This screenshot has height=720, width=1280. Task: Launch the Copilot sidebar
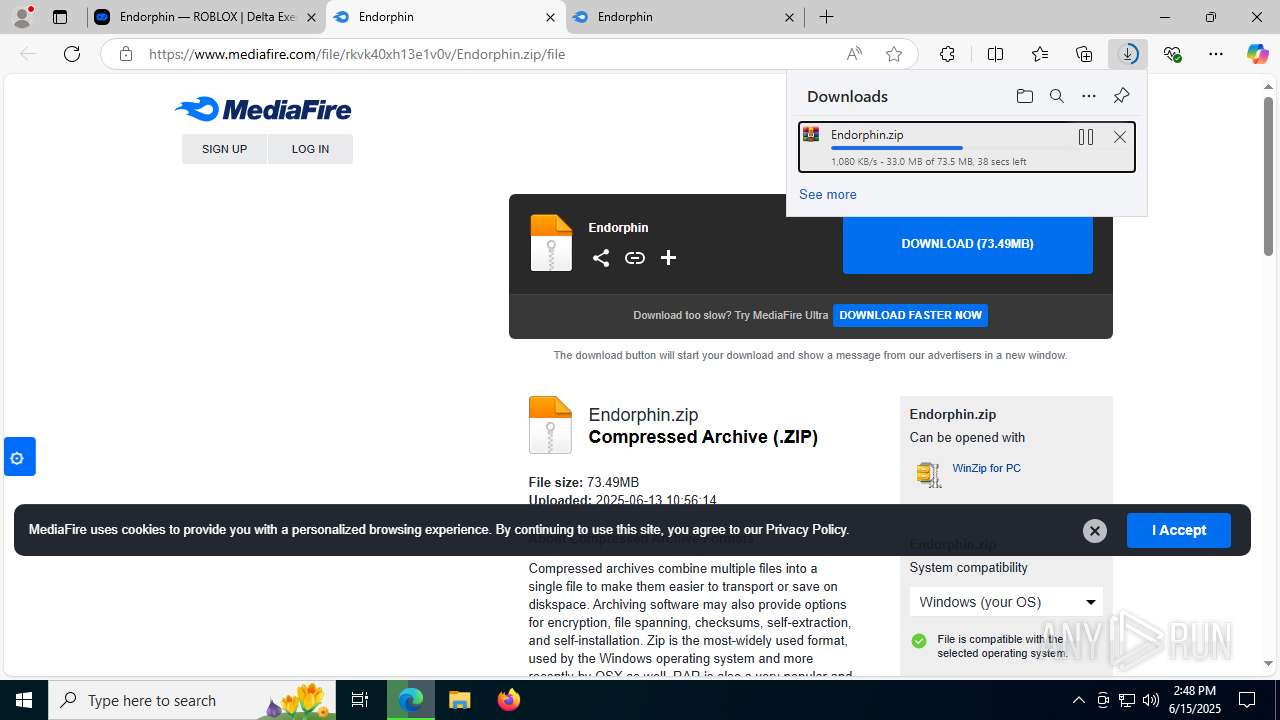tap(1257, 54)
